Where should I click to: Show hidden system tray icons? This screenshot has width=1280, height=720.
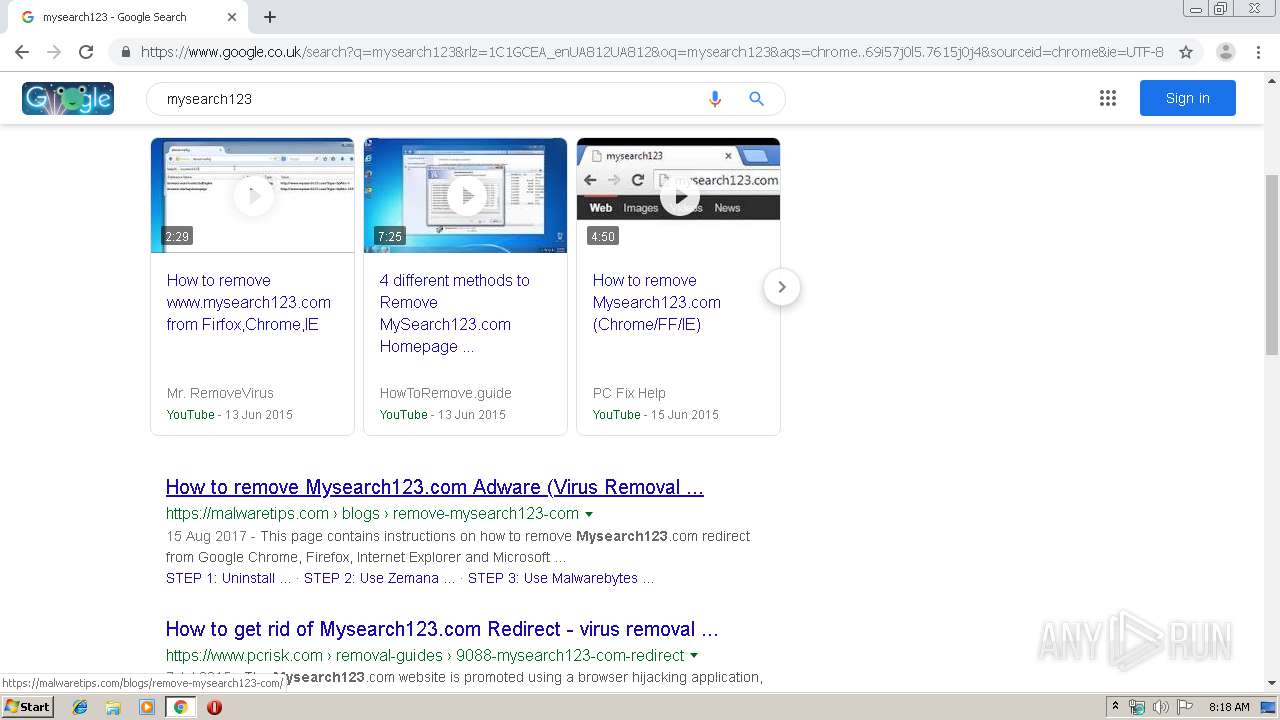point(1115,707)
